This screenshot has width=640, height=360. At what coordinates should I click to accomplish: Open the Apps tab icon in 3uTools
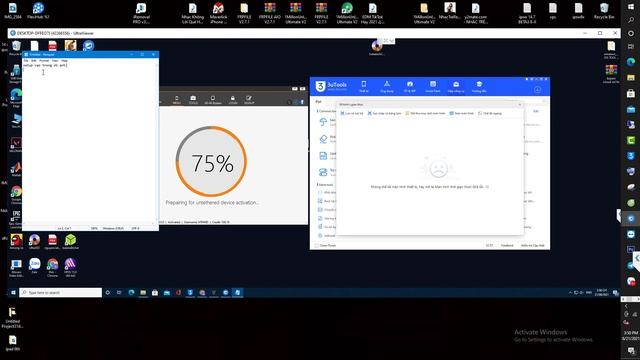(x=387, y=86)
